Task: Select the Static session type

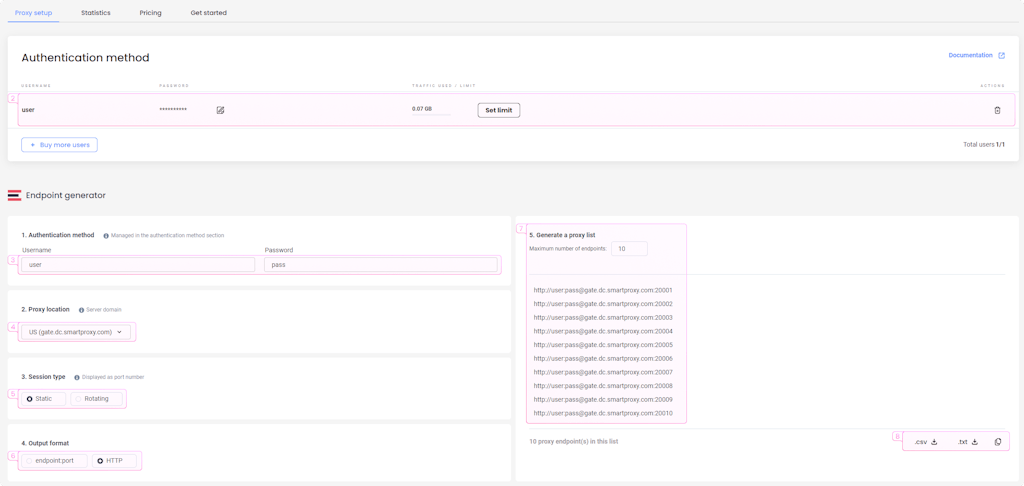Action: [x=44, y=398]
